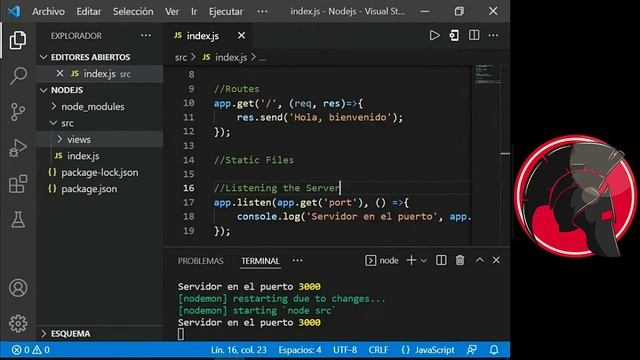Screen dimensions: 640x360
Task: Click the open changes icon in editor toolbar
Action: point(454,36)
